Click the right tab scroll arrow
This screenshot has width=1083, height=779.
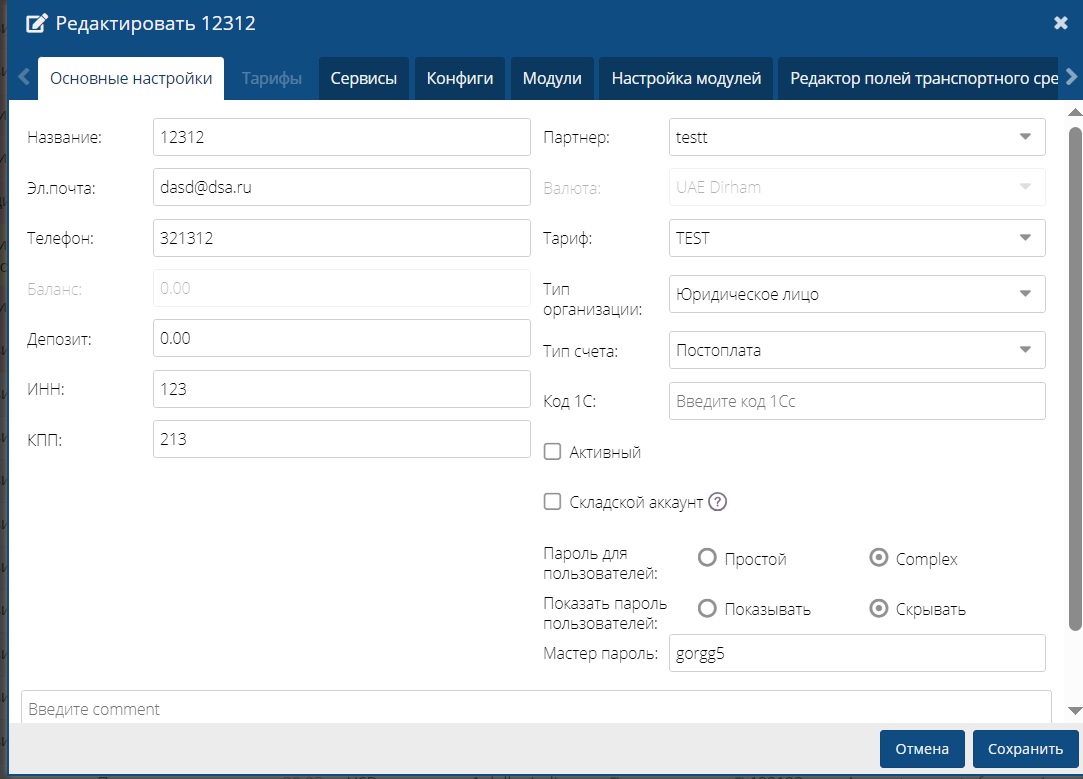pyautogui.click(x=1070, y=77)
